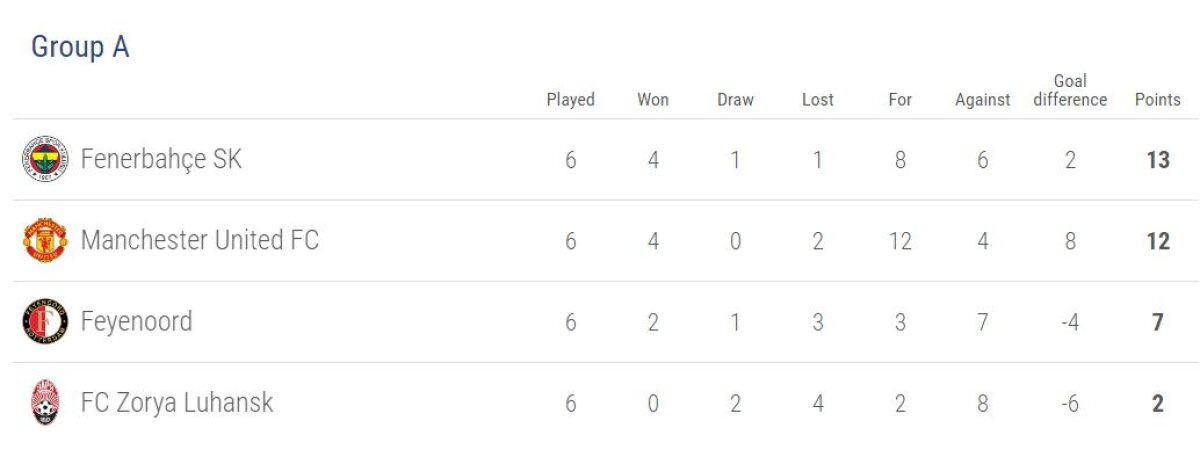Click the Draw column header
Image resolution: width=1200 pixels, height=457 pixels.
735,99
